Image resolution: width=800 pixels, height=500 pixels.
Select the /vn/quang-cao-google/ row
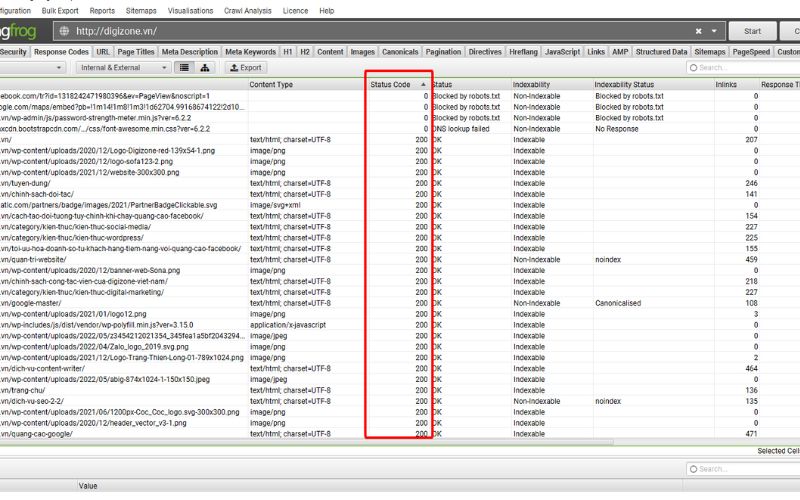coord(400,434)
